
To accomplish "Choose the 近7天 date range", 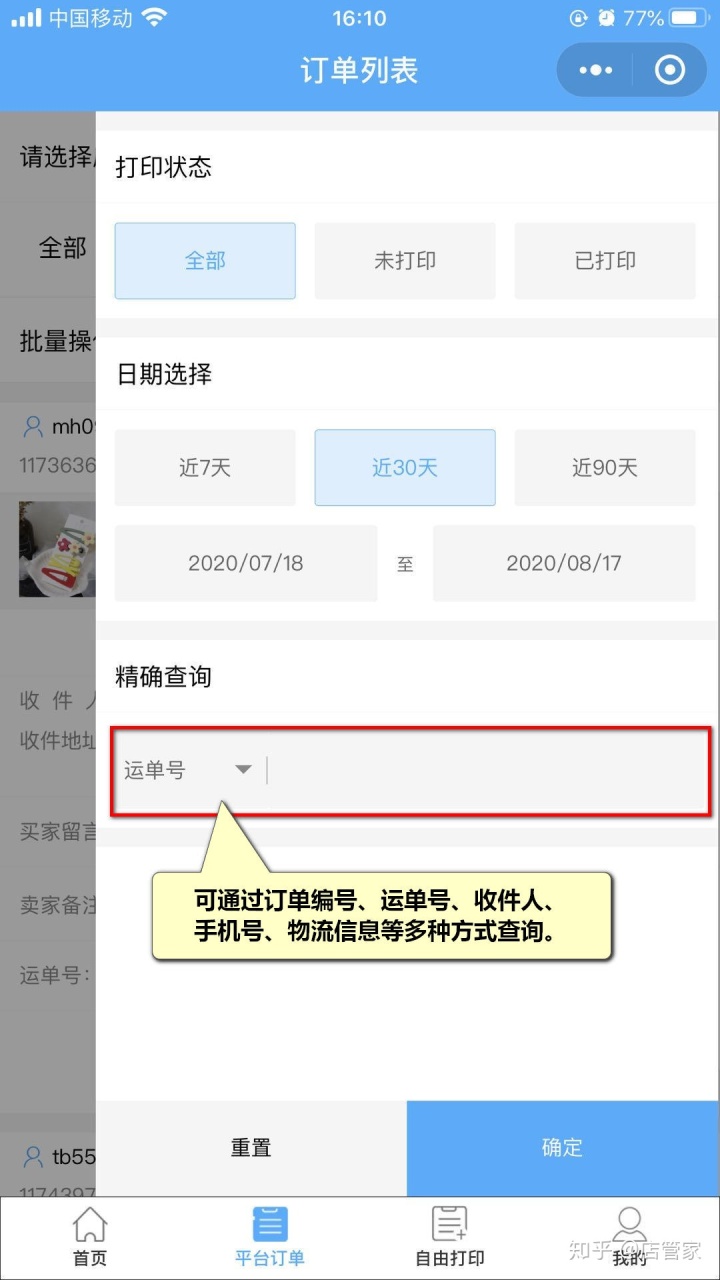I will point(205,468).
